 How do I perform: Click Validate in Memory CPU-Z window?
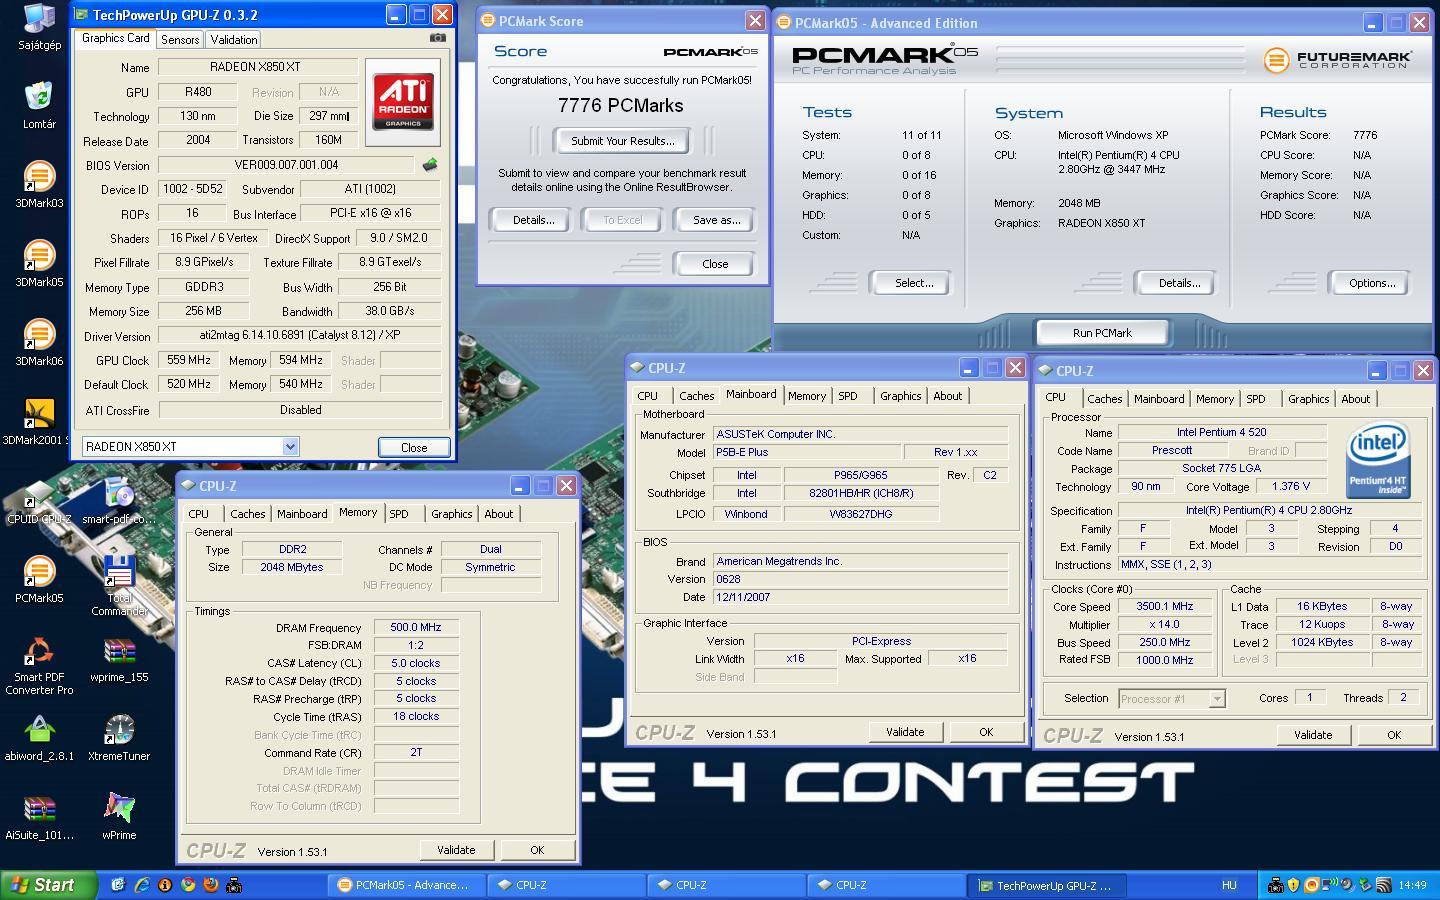click(x=456, y=850)
